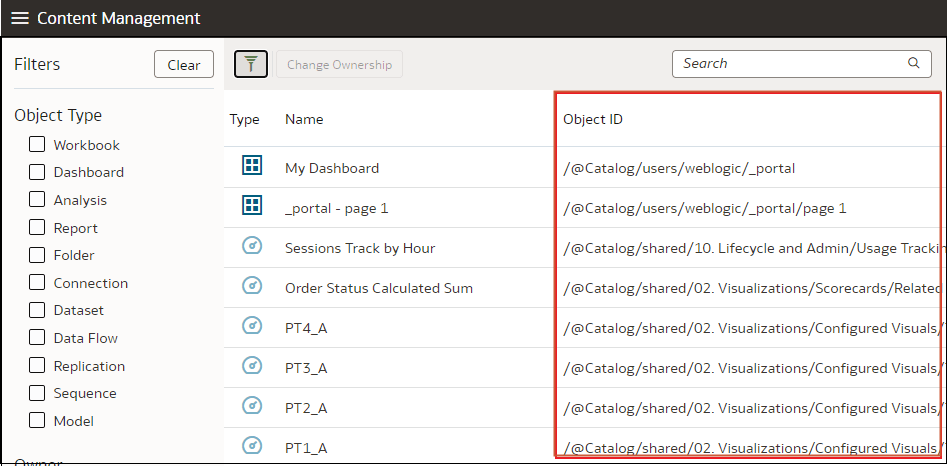The width and height of the screenshot is (947, 466).
Task: Click the Clear filters button
Action: 184,65
